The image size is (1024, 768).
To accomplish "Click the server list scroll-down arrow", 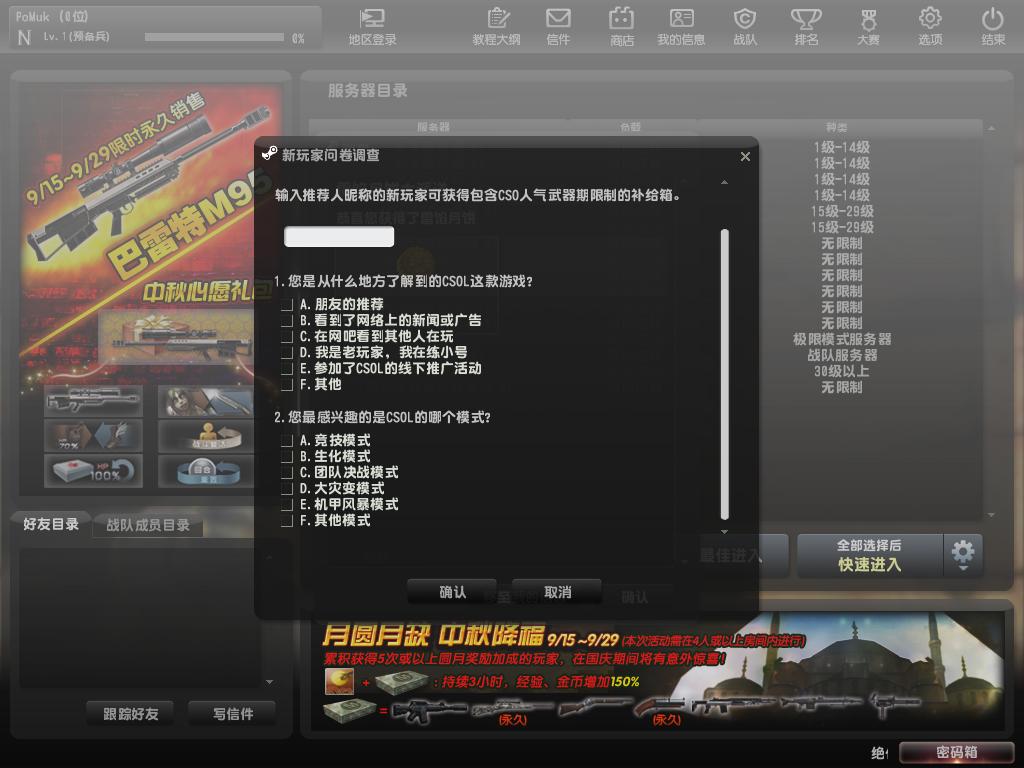I will pyautogui.click(x=991, y=515).
